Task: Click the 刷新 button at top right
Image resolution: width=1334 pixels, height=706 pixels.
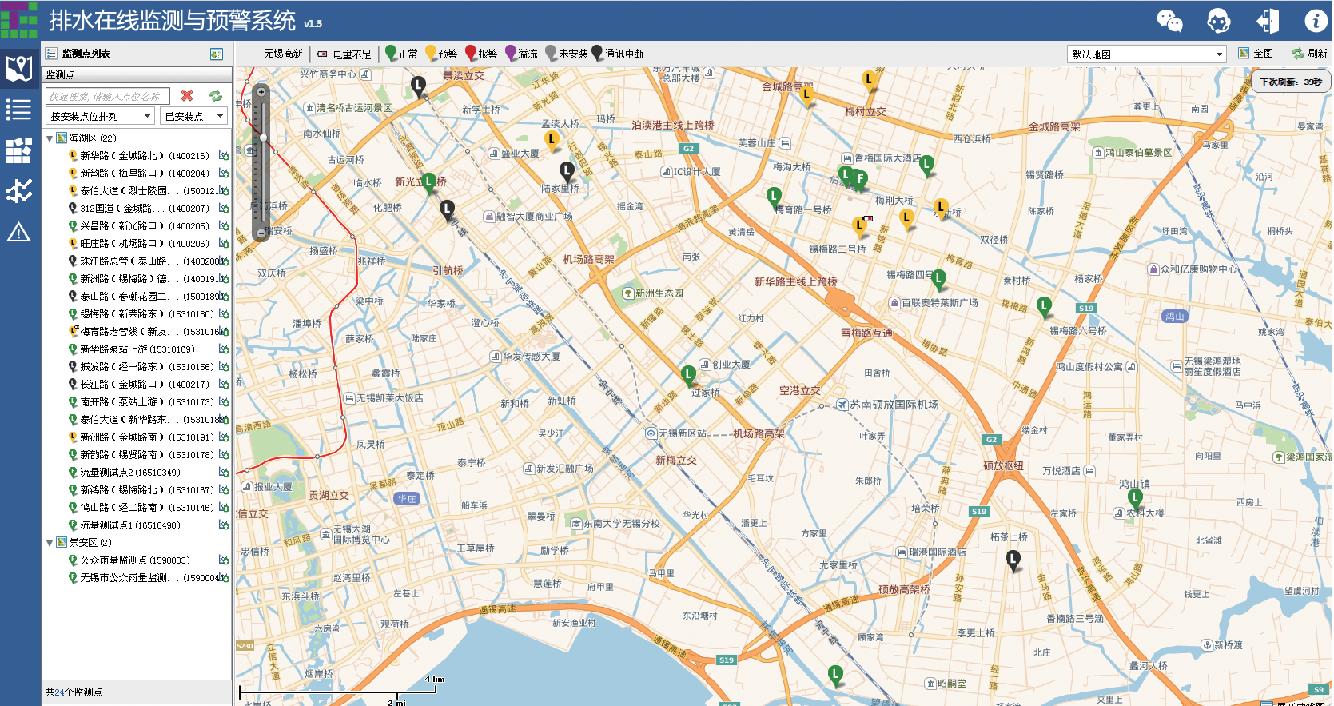Action: pos(1309,54)
